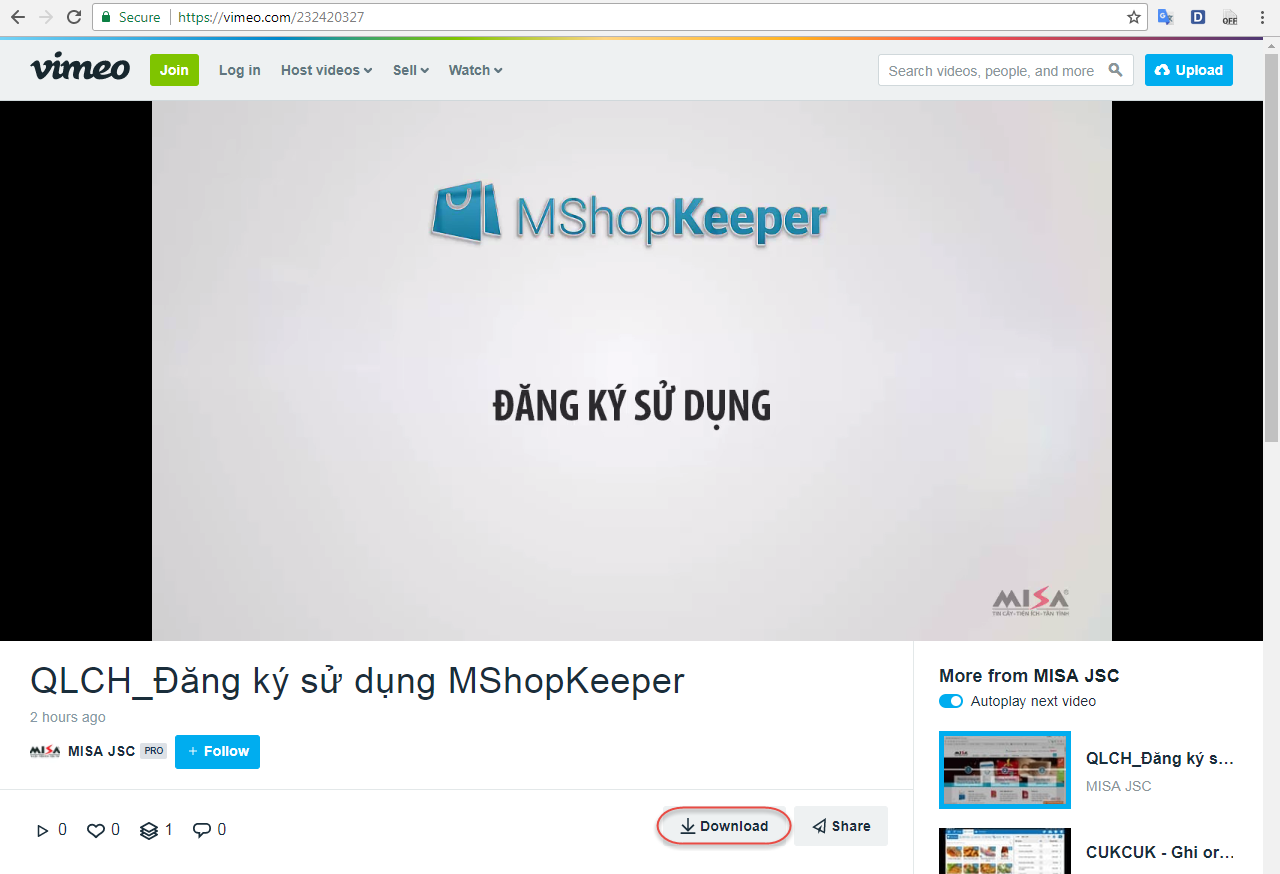Open the Share button
The image size is (1280, 874).
click(x=841, y=826)
